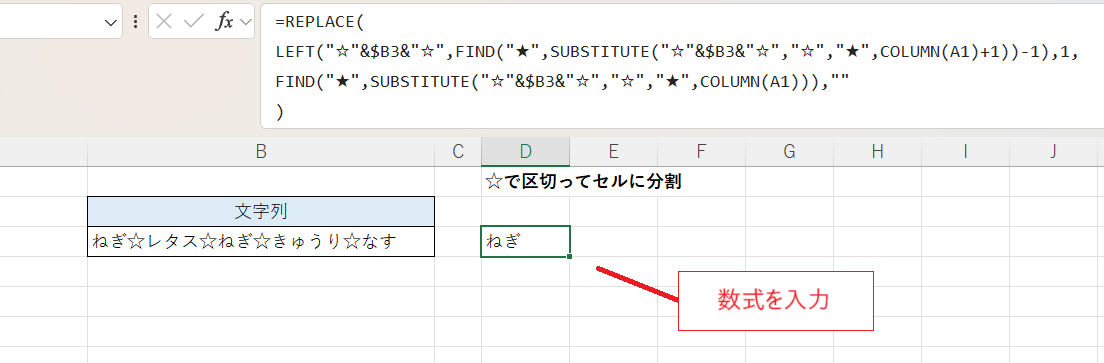This screenshot has height=363, width=1104.
Task: Select column B header
Action: 261,151
